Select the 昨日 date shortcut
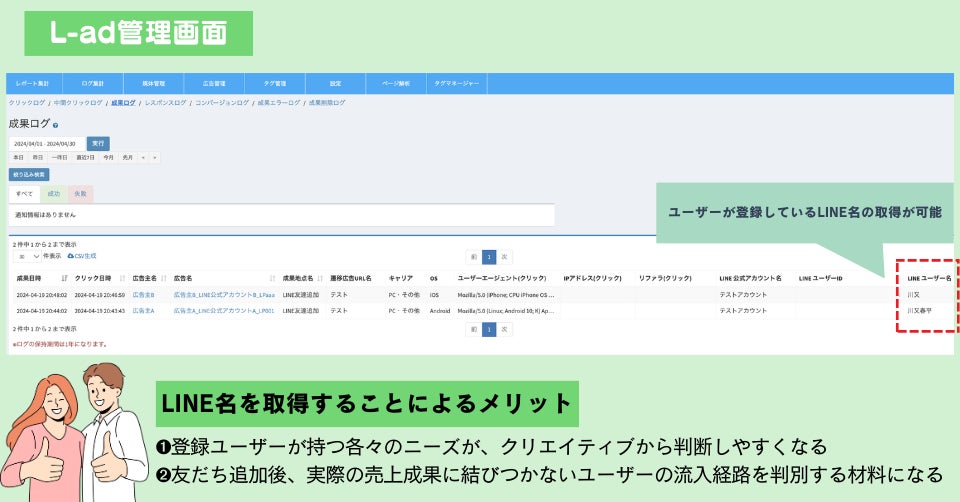The height and width of the screenshot is (502, 960). [38, 157]
